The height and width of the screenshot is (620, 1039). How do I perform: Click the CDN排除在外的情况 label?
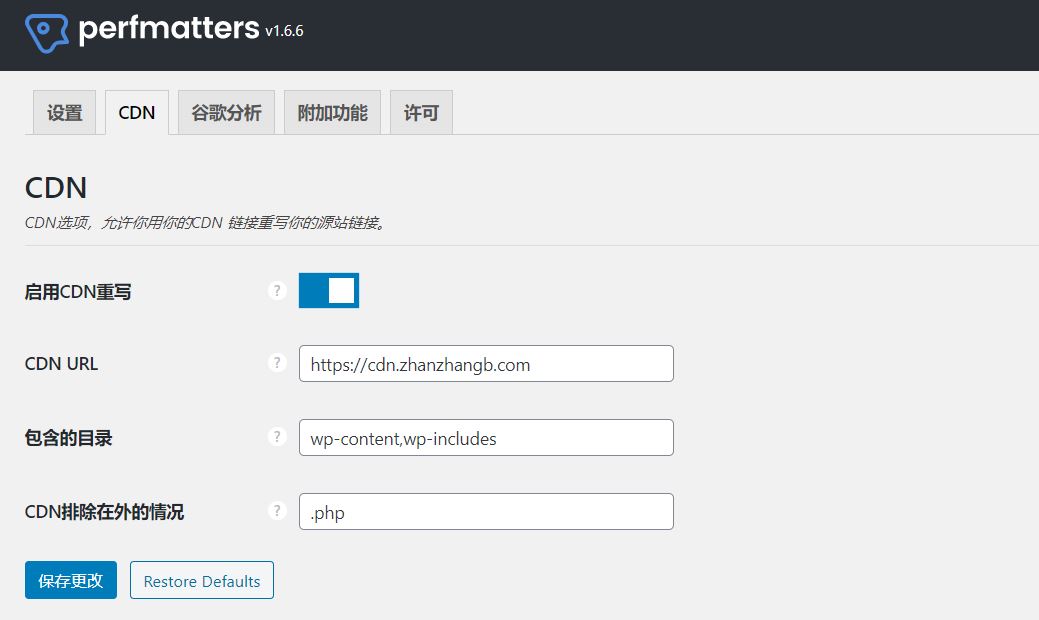104,512
